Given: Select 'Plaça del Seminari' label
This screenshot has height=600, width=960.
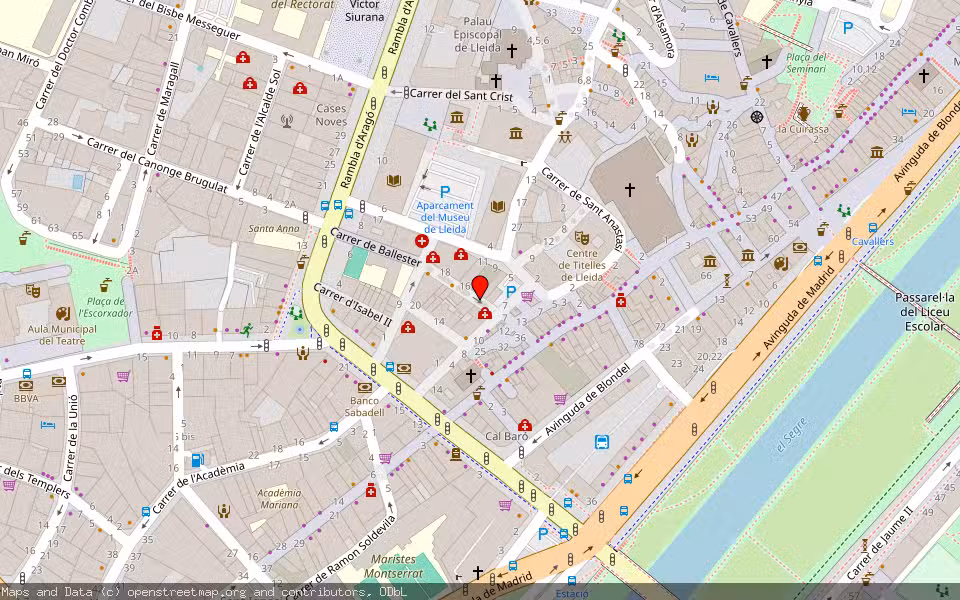Looking at the screenshot, I should pyautogui.click(x=806, y=63).
